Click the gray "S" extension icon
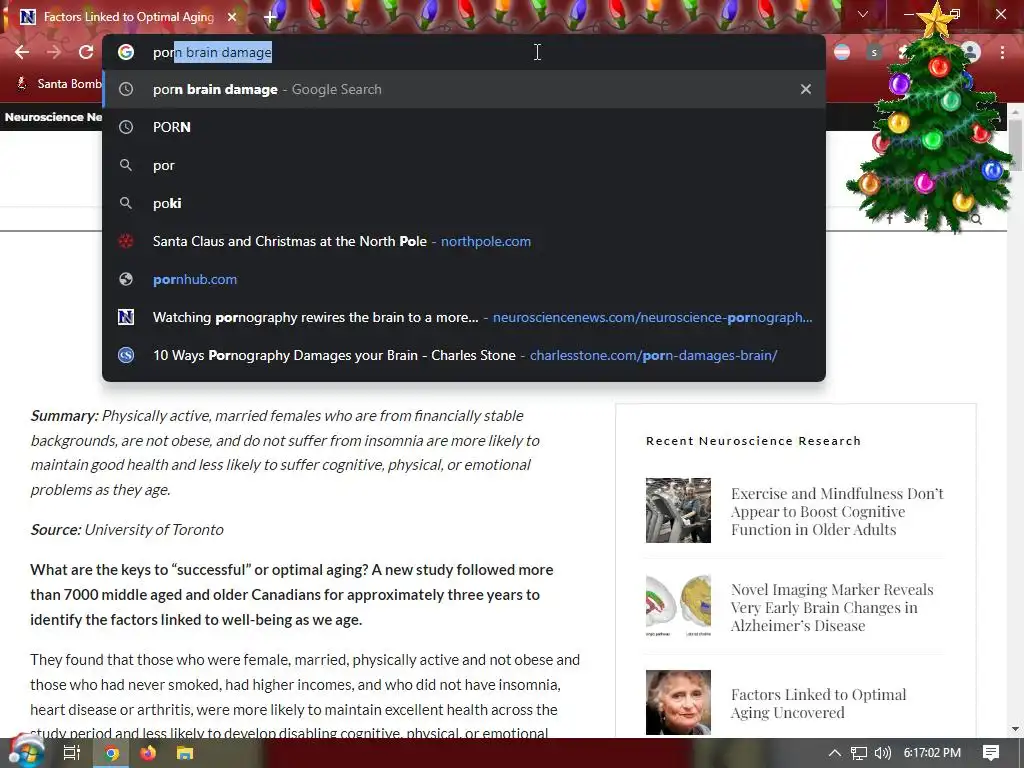Viewport: 1024px width, 768px height. 874,52
